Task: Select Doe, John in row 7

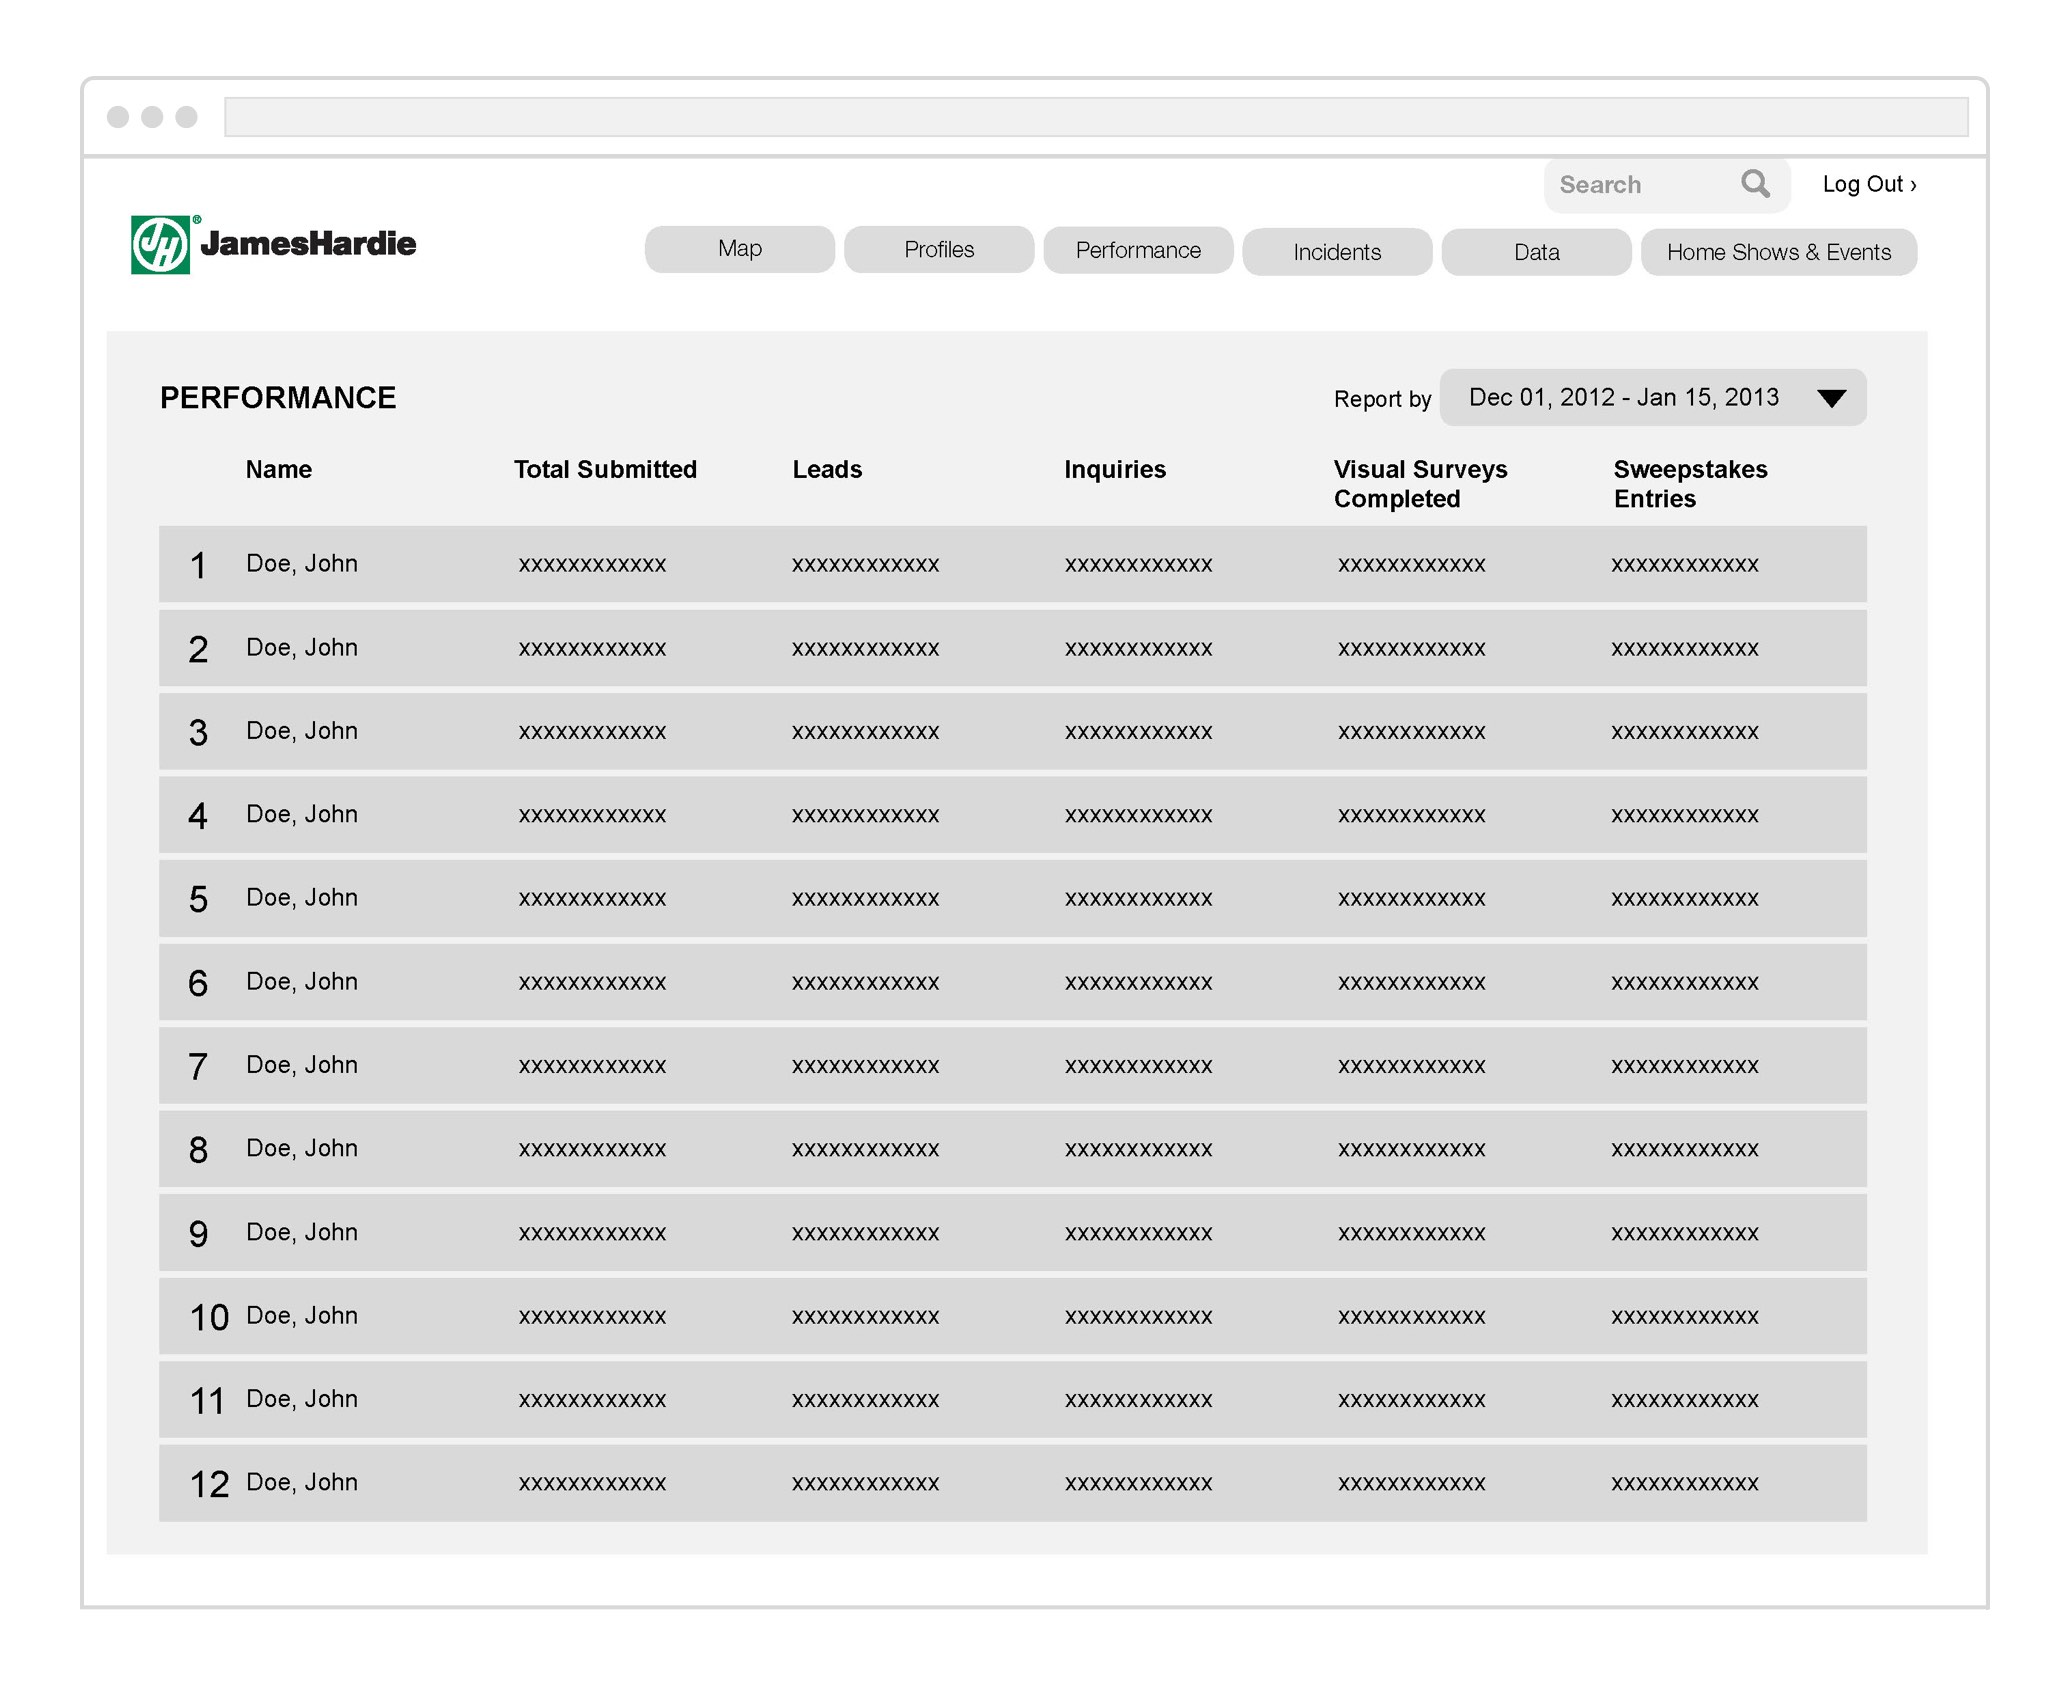Action: coord(302,1065)
